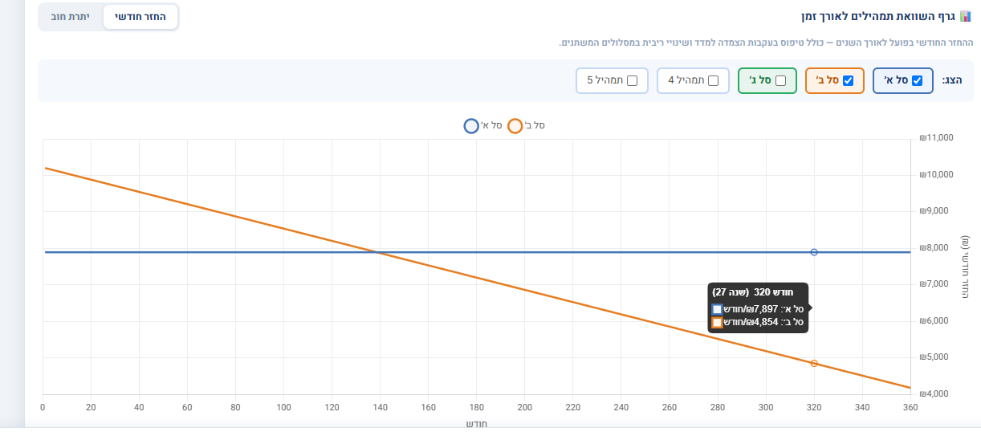Click the orange square swatch in the tooltip
Image resolution: width=981 pixels, height=432 pixels.
[x=717, y=322]
